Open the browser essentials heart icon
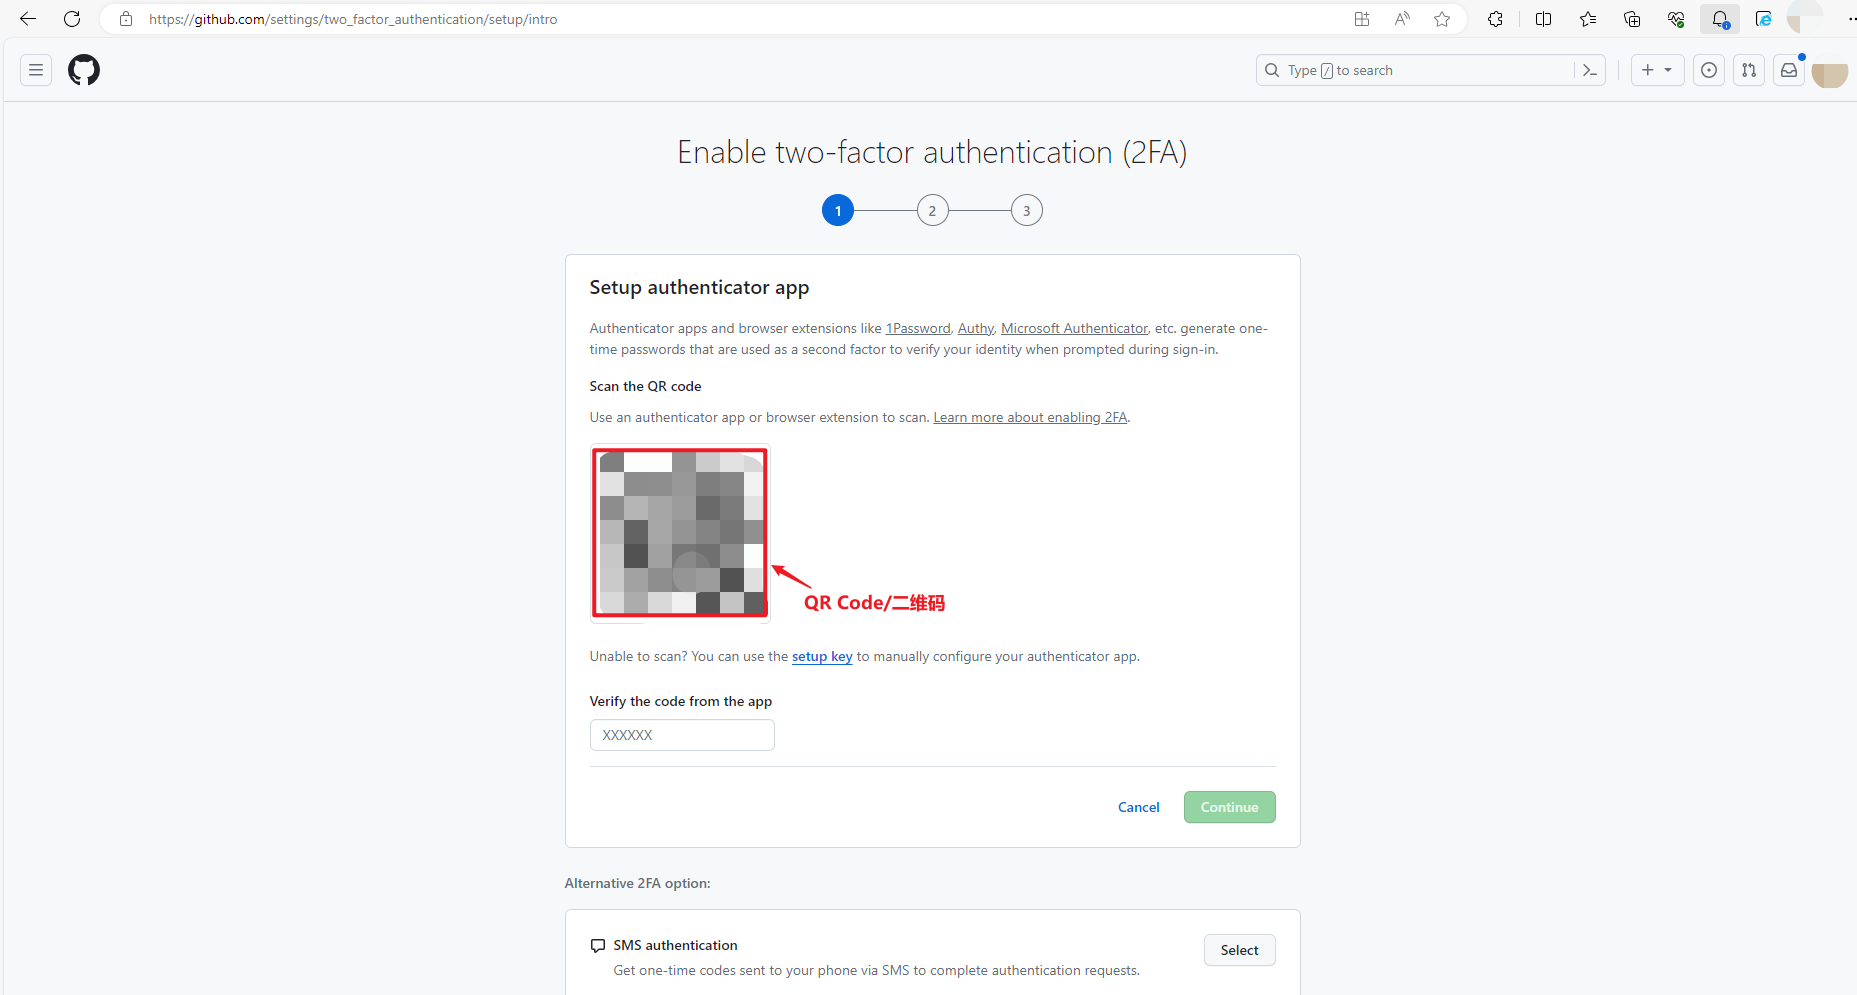 click(1676, 19)
